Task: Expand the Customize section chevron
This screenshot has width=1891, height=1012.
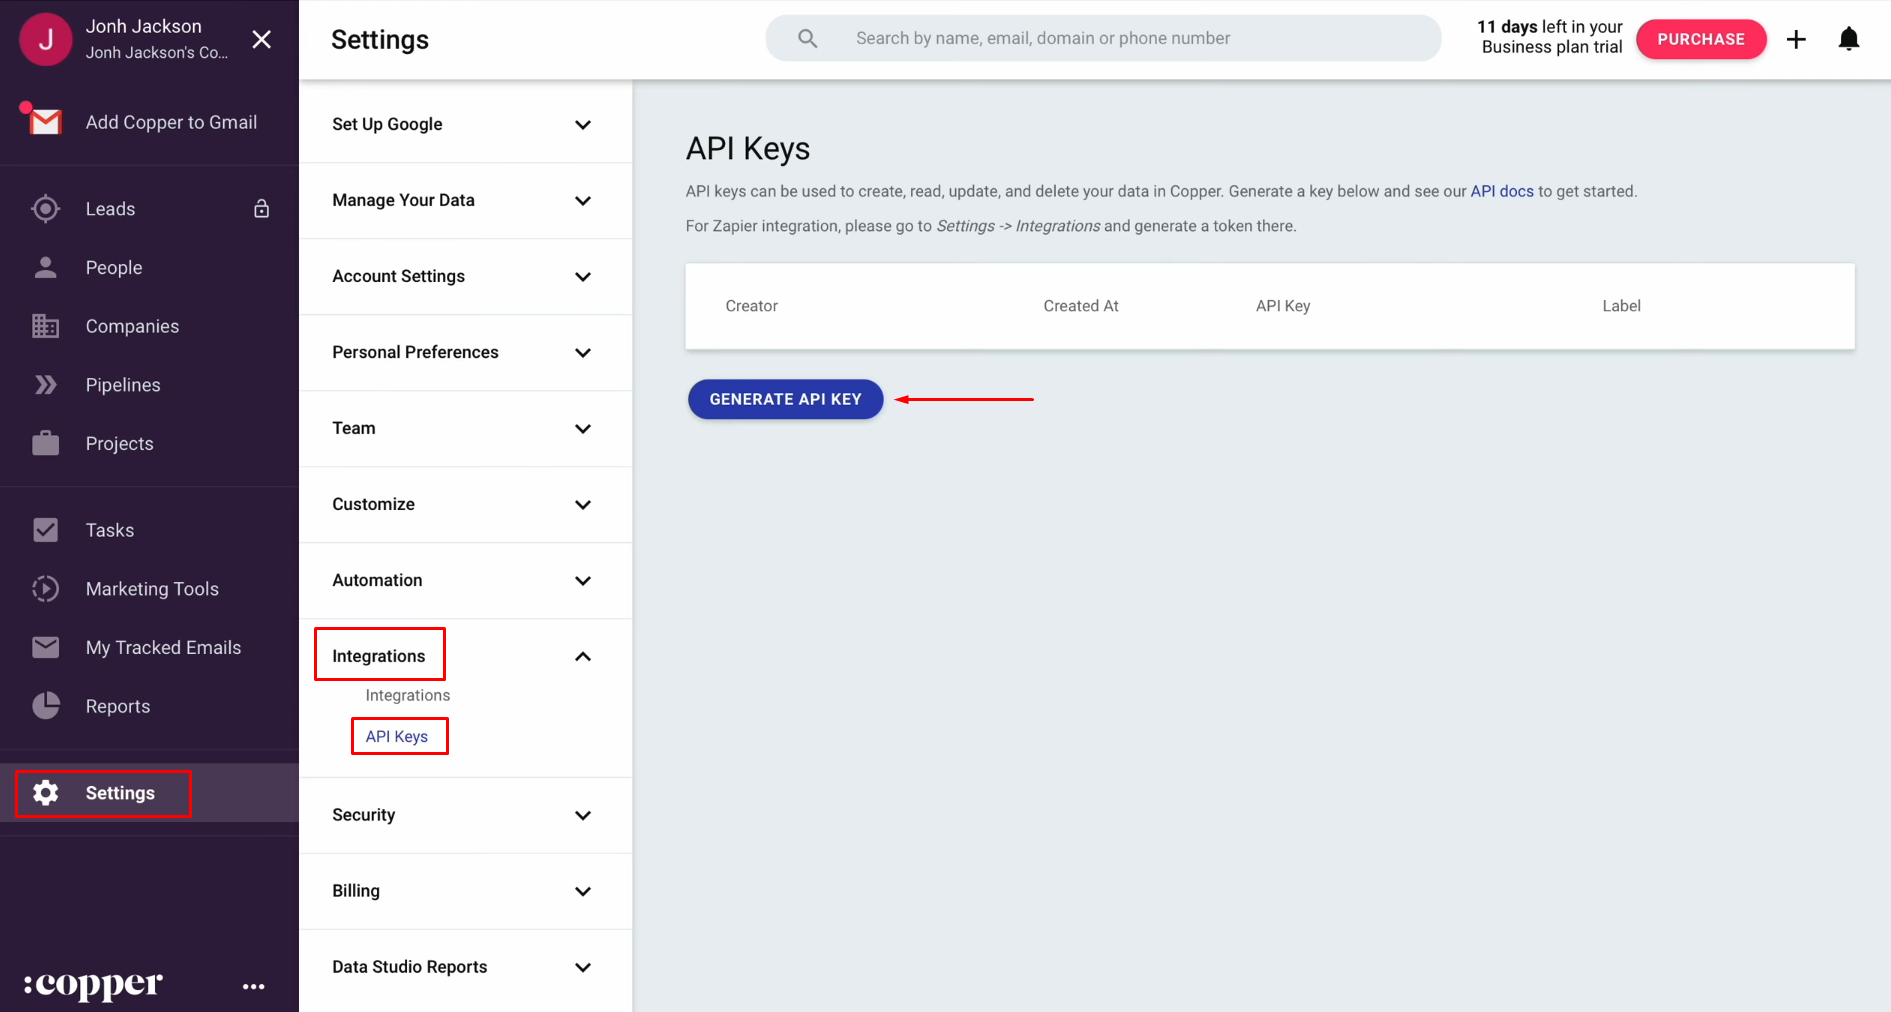Action: [x=583, y=505]
